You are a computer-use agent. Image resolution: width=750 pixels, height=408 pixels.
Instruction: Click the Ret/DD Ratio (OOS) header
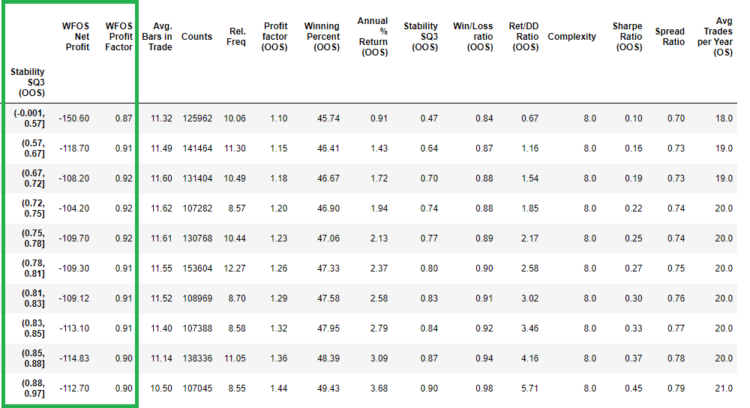point(524,36)
